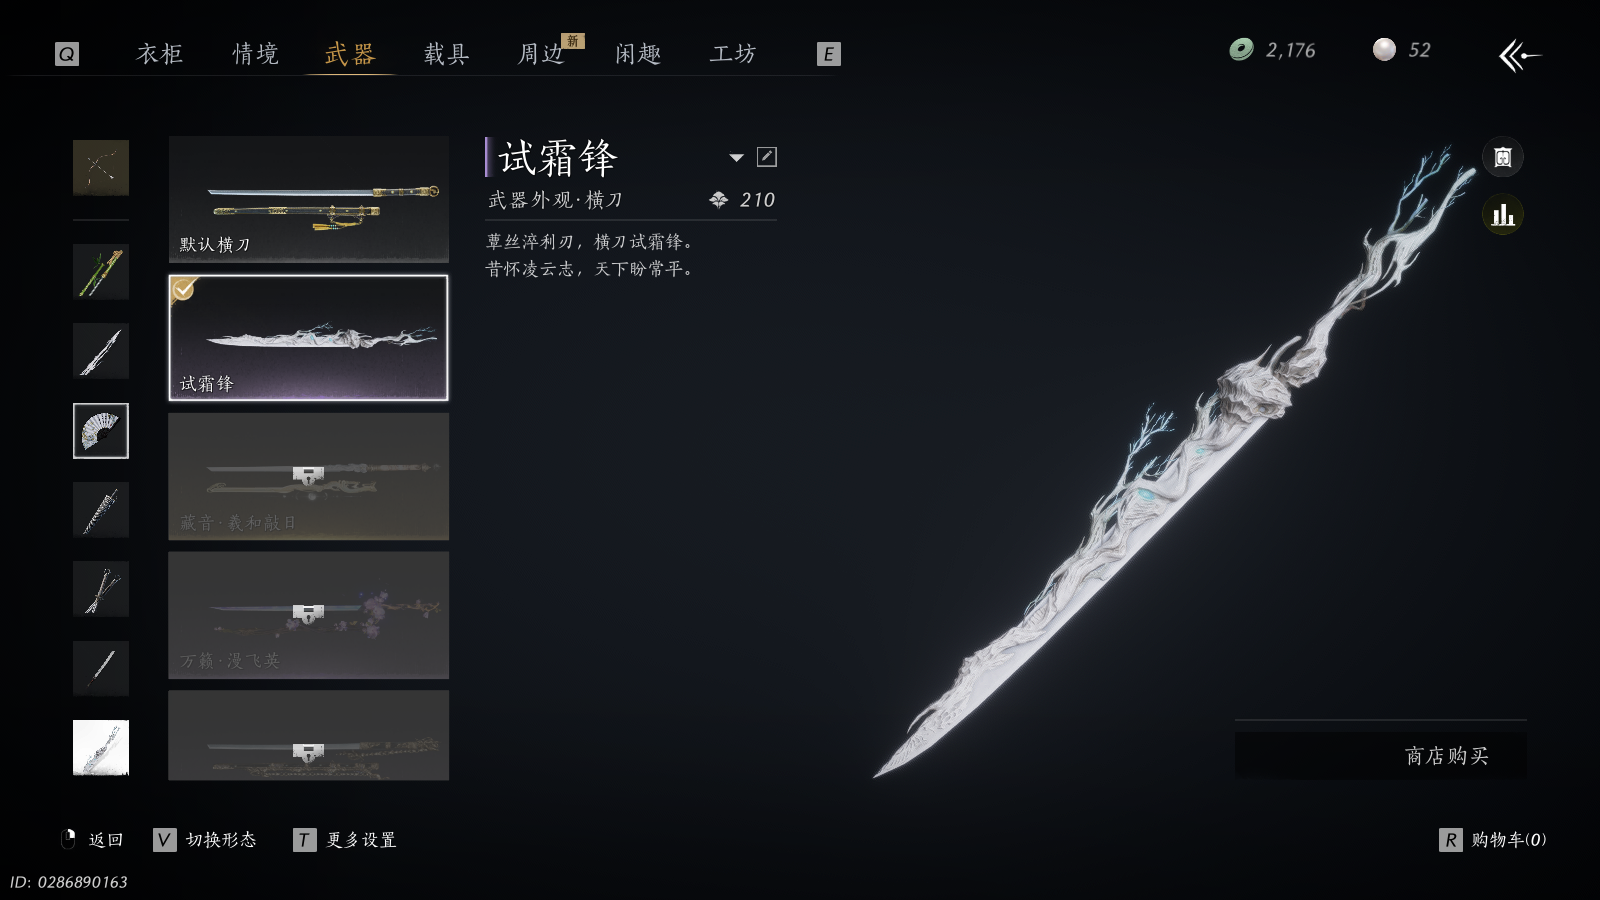This screenshot has width=1600, height=900.
Task: Open the character preview icon
Action: point(1502,157)
